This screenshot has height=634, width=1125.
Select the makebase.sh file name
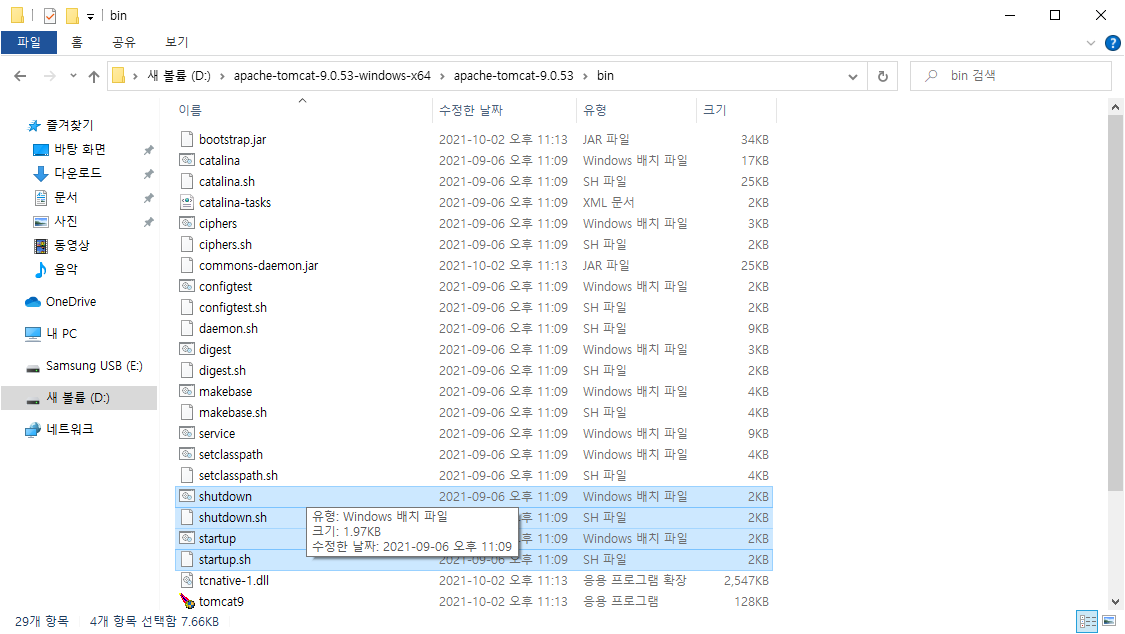[x=232, y=412]
